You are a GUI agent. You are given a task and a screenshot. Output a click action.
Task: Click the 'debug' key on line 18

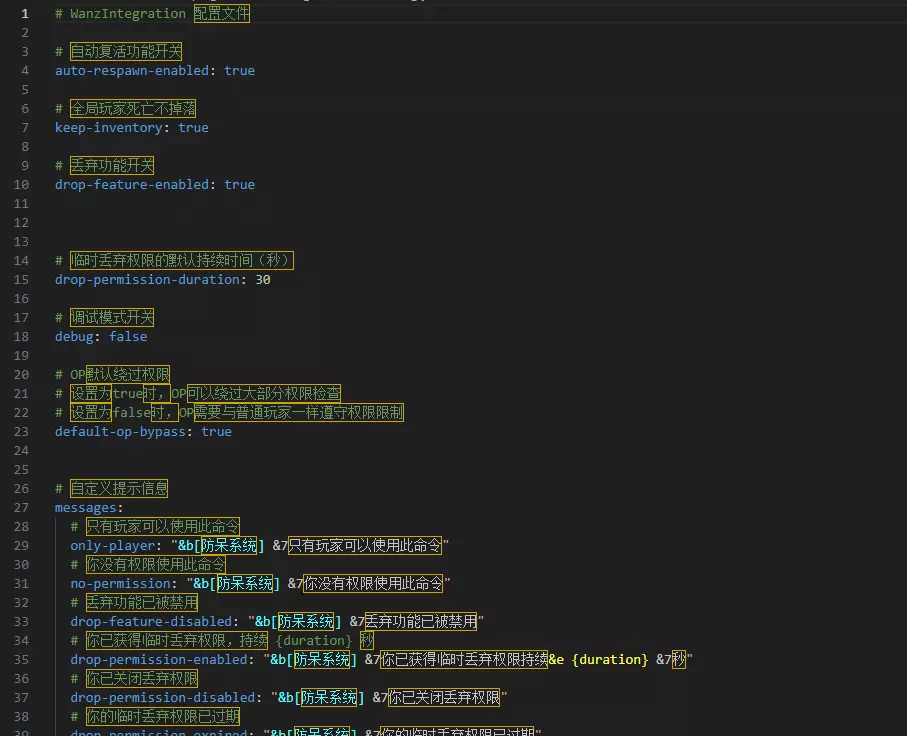74,337
